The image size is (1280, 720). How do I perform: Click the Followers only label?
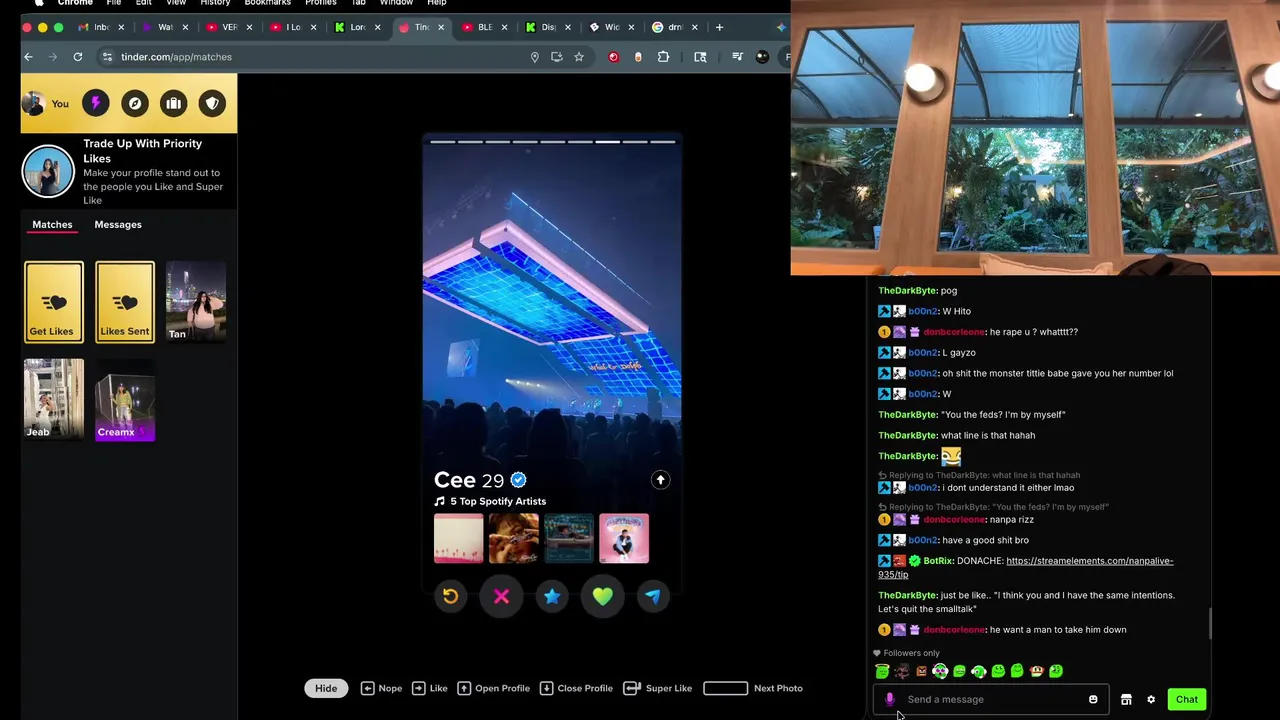(911, 653)
